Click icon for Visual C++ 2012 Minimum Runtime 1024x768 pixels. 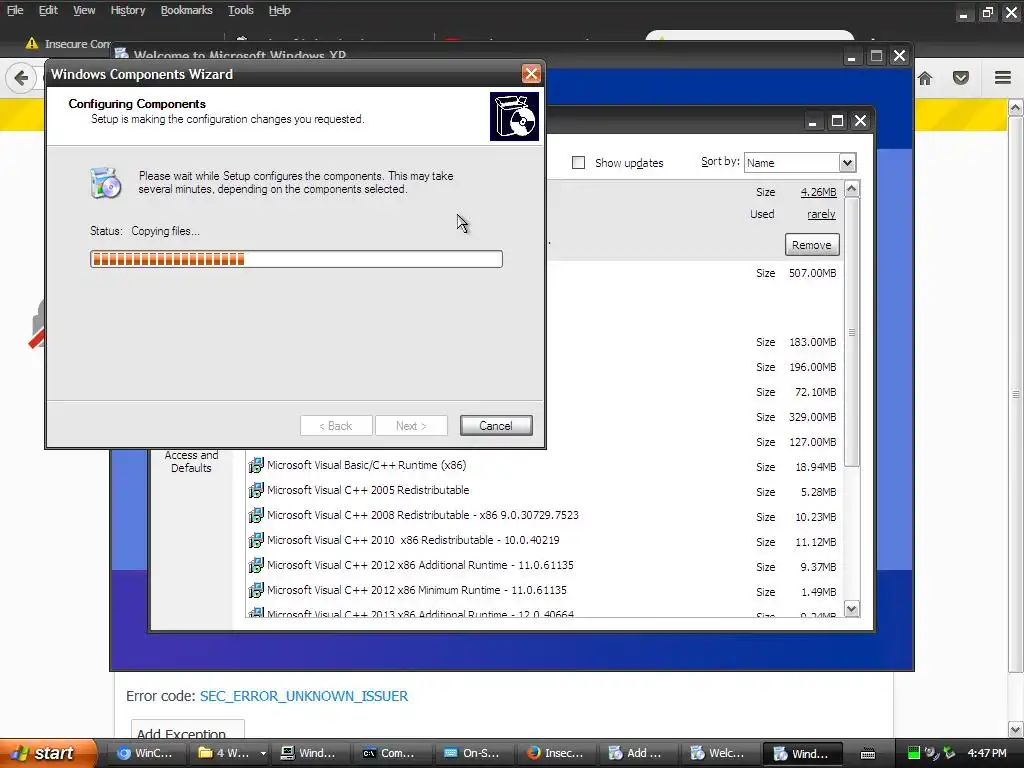(x=256, y=590)
